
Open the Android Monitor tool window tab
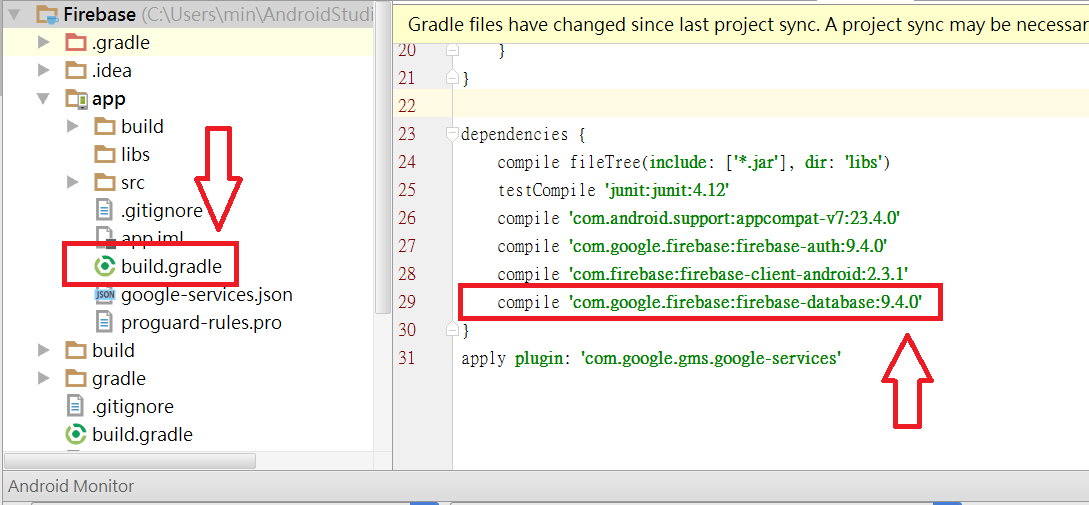click(x=71, y=486)
